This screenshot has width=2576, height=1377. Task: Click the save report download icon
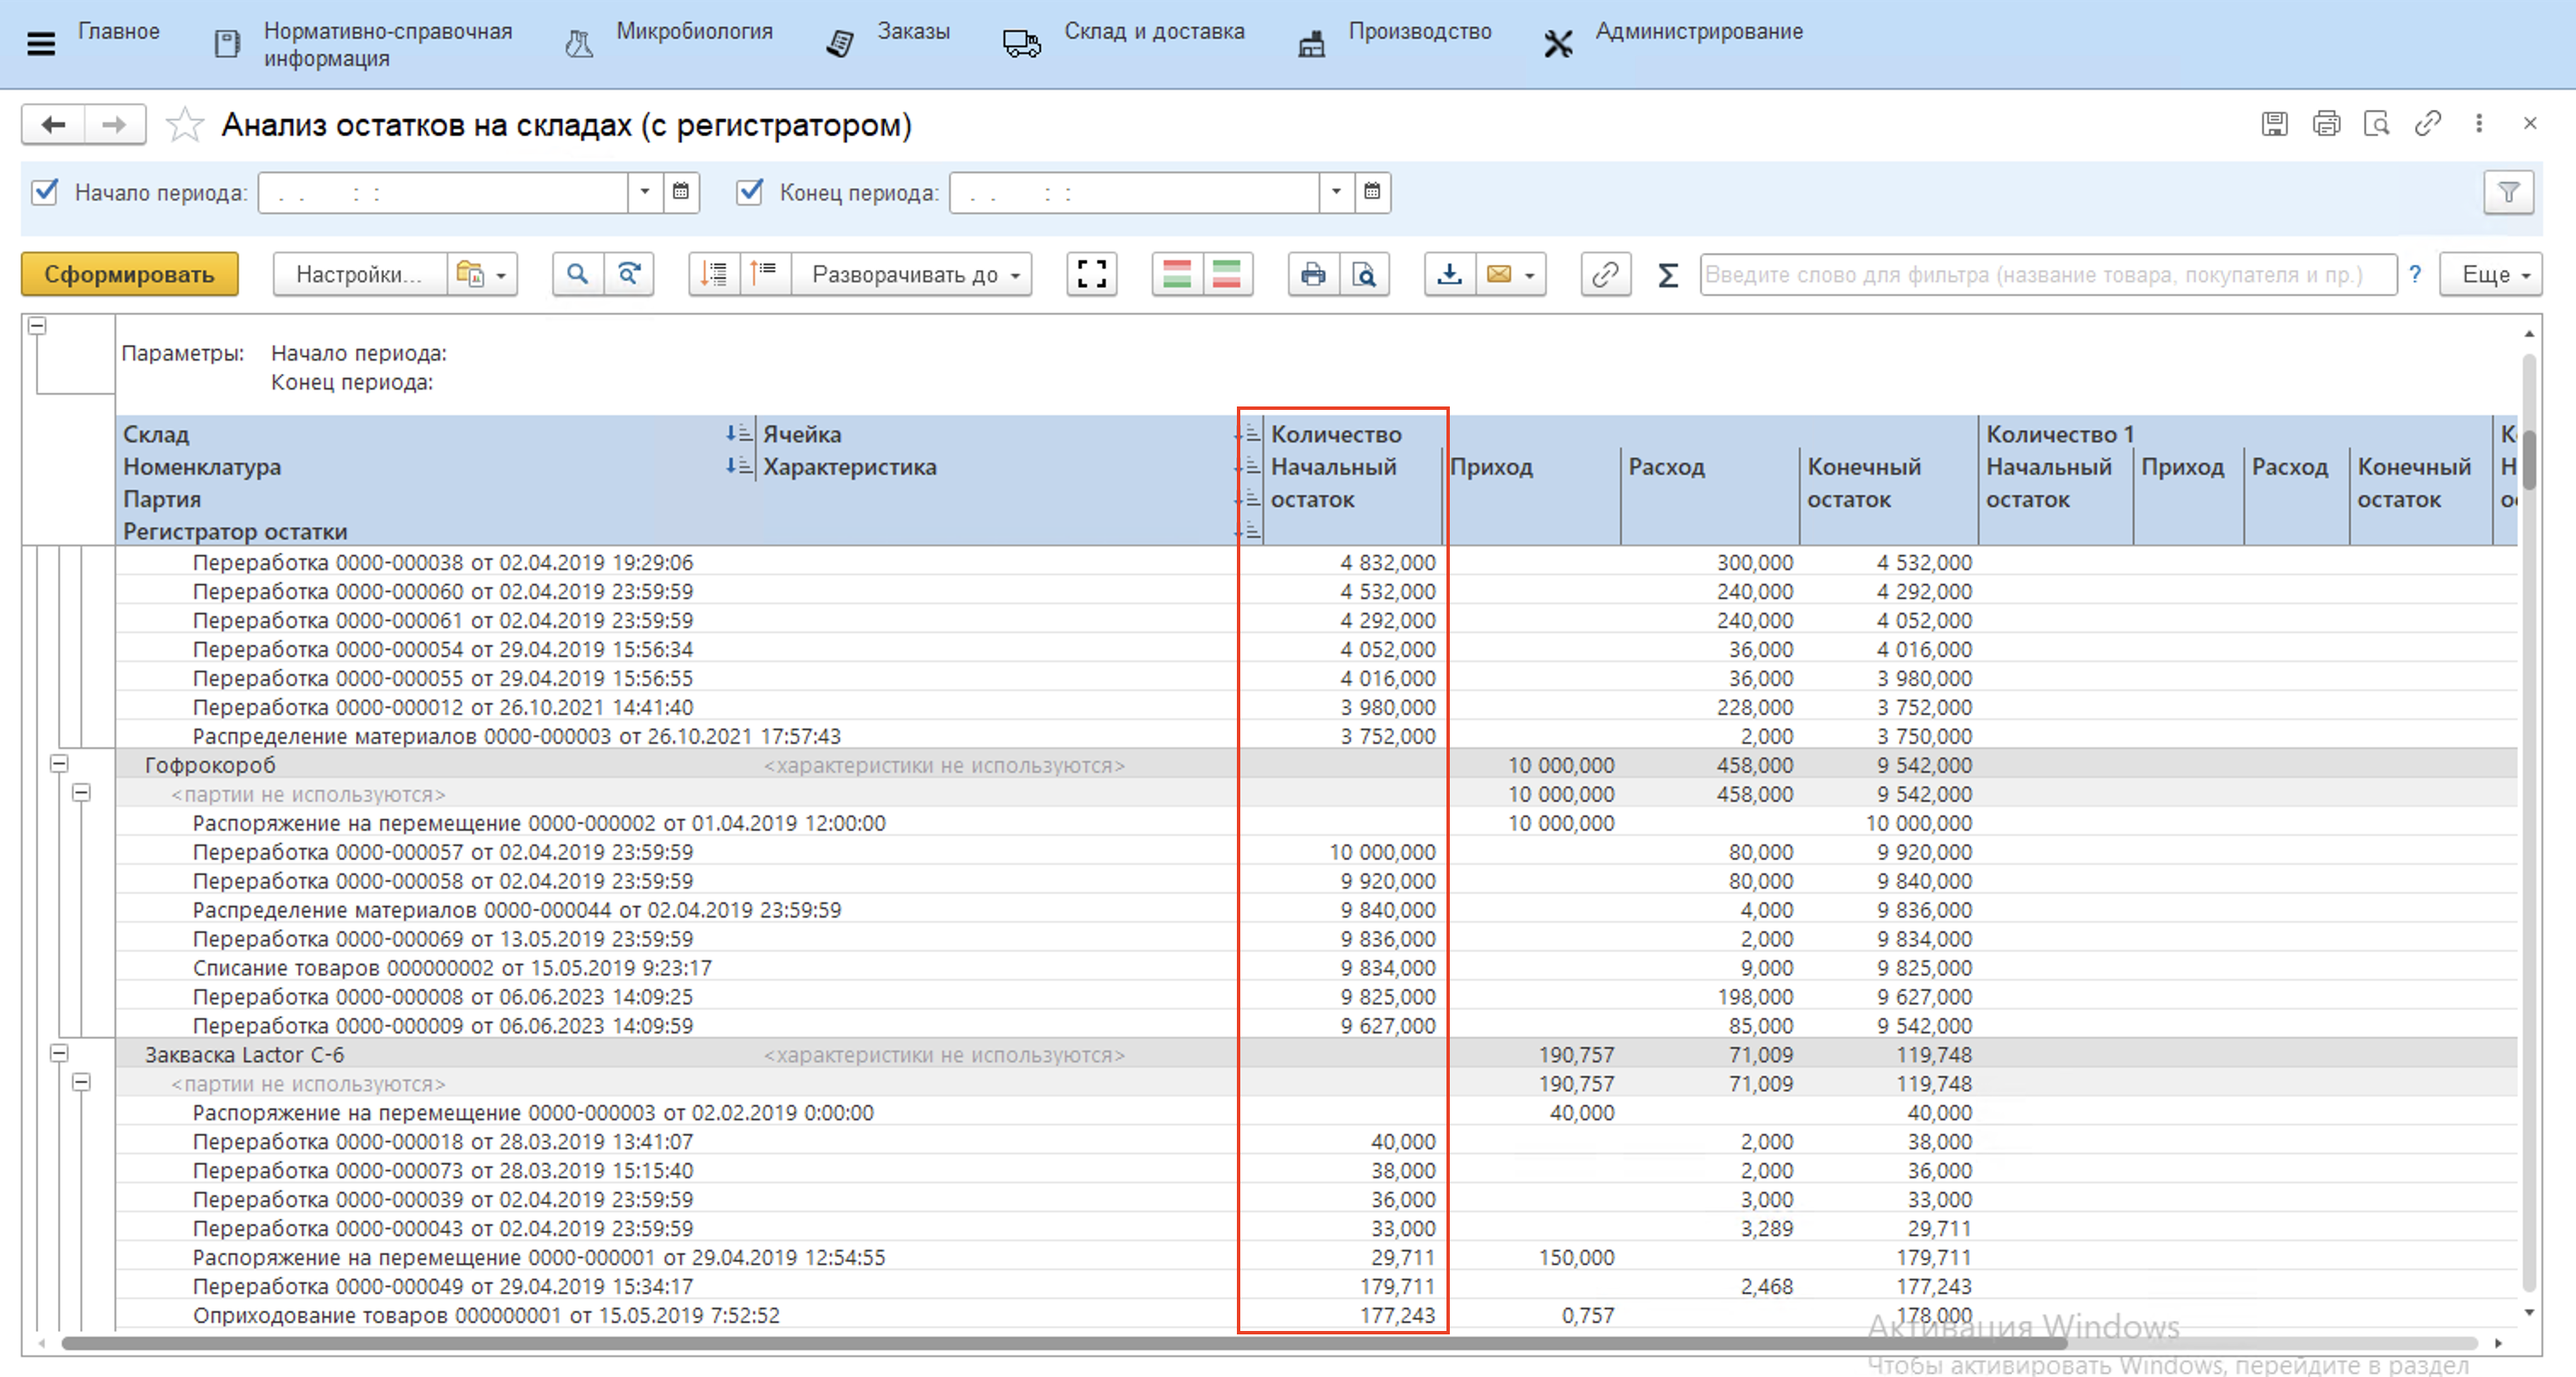[x=1449, y=274]
